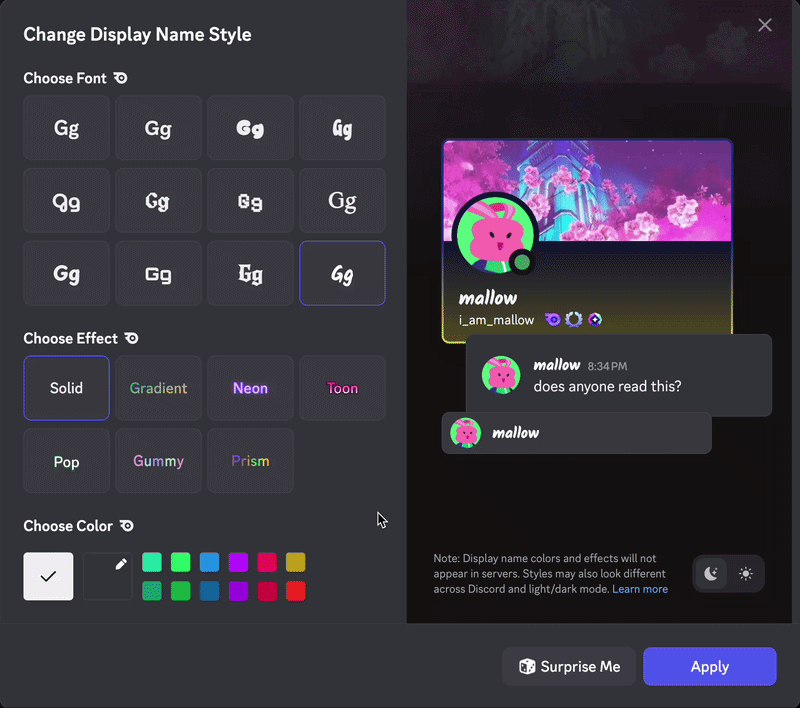Pick the dark blue swatch in bottom row
800x708 pixels.
(x=209, y=591)
